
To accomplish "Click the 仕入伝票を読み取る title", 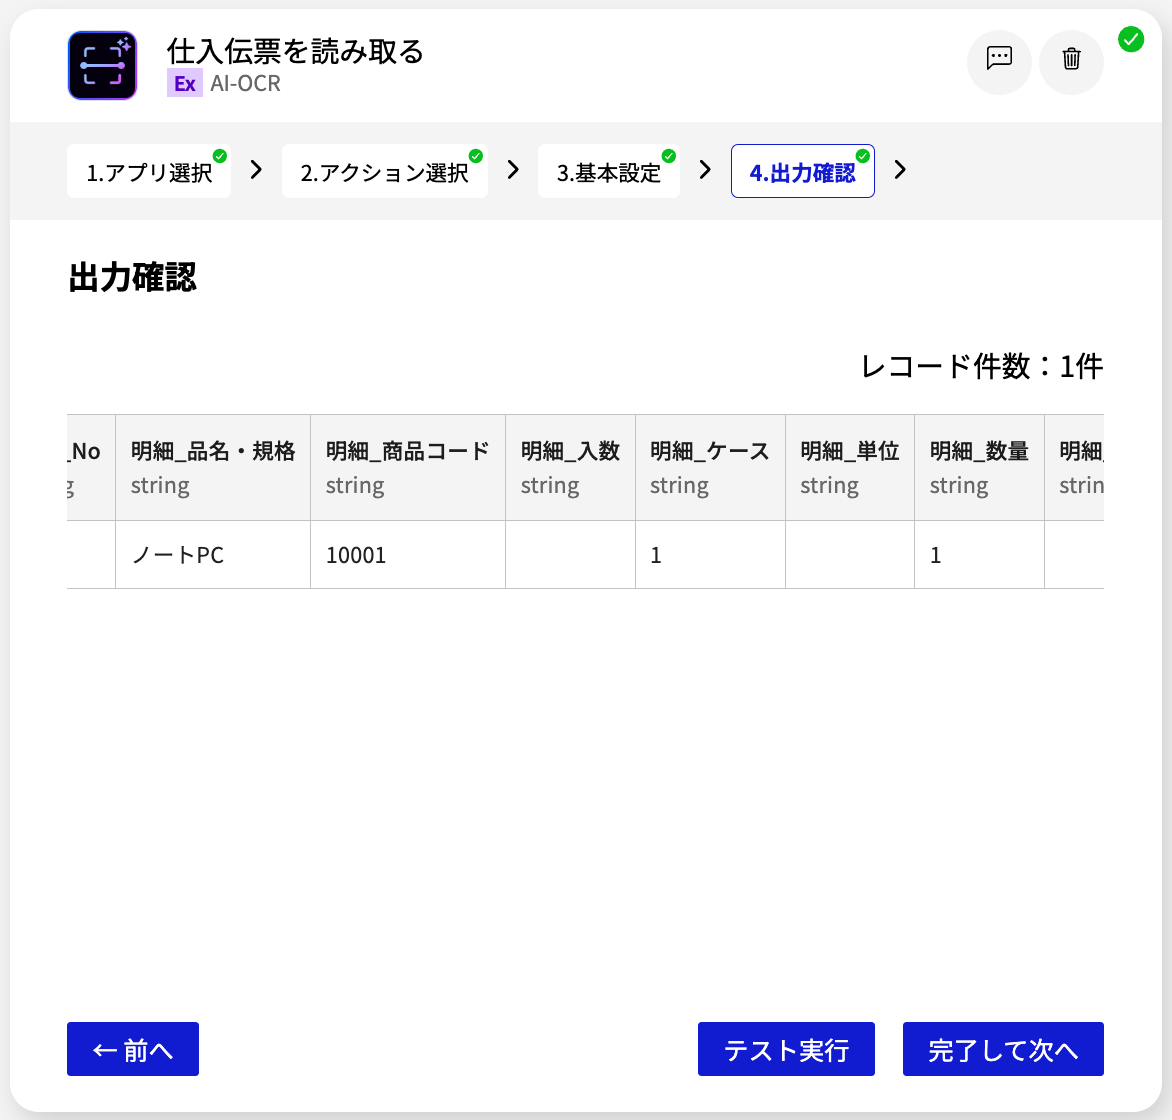I will click(x=295, y=52).
